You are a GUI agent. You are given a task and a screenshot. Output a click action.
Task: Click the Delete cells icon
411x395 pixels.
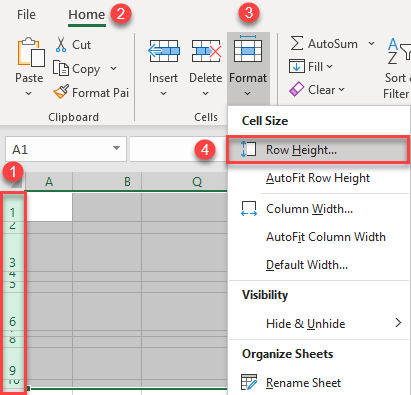206,51
